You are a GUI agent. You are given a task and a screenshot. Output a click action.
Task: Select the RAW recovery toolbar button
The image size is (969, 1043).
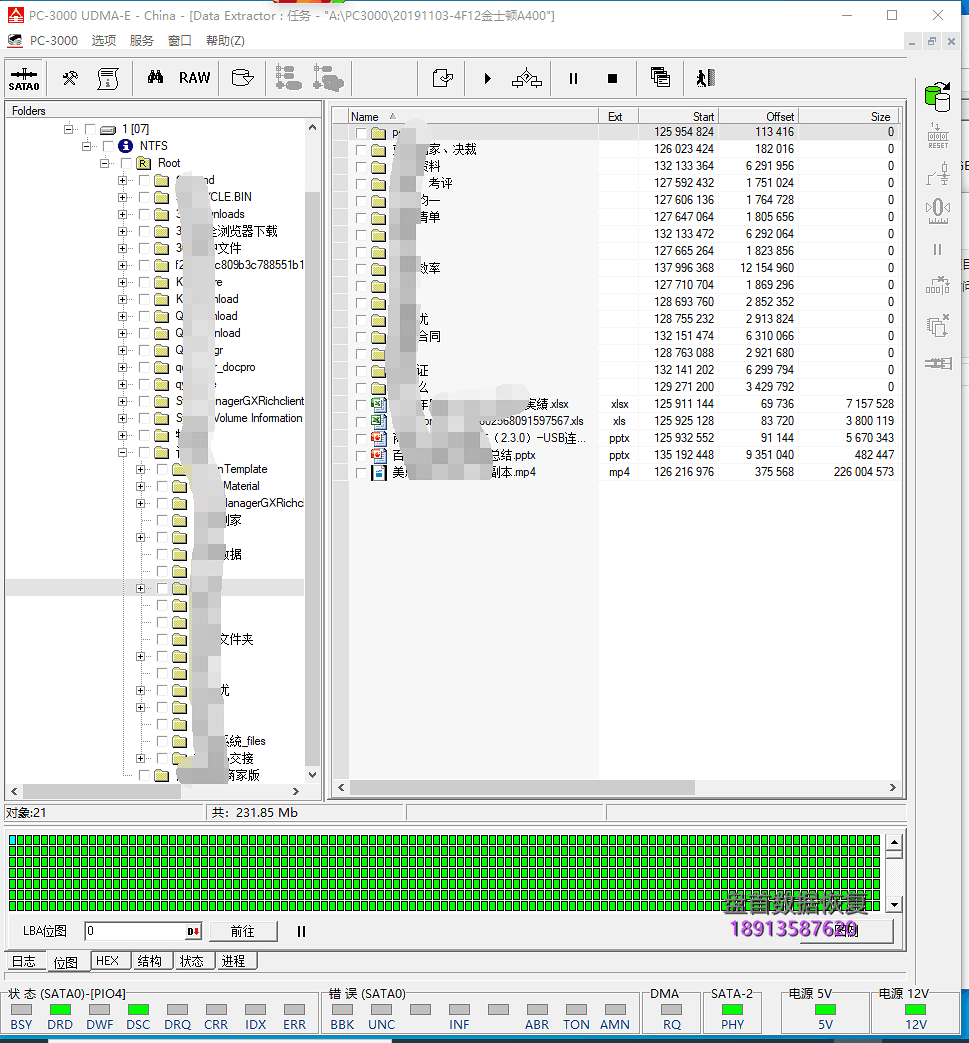point(194,78)
